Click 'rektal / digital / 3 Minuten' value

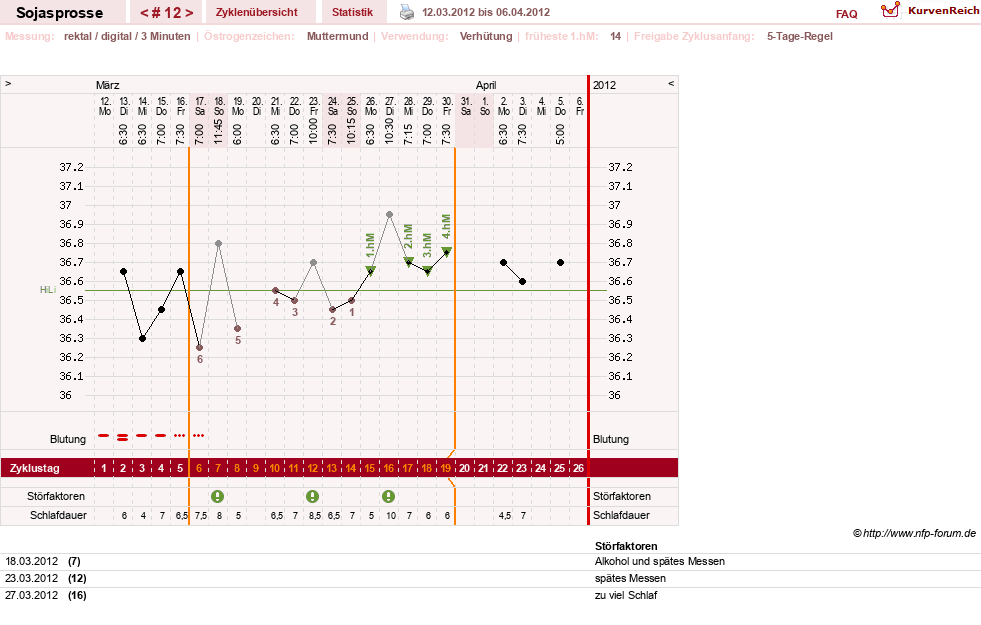[x=127, y=36]
